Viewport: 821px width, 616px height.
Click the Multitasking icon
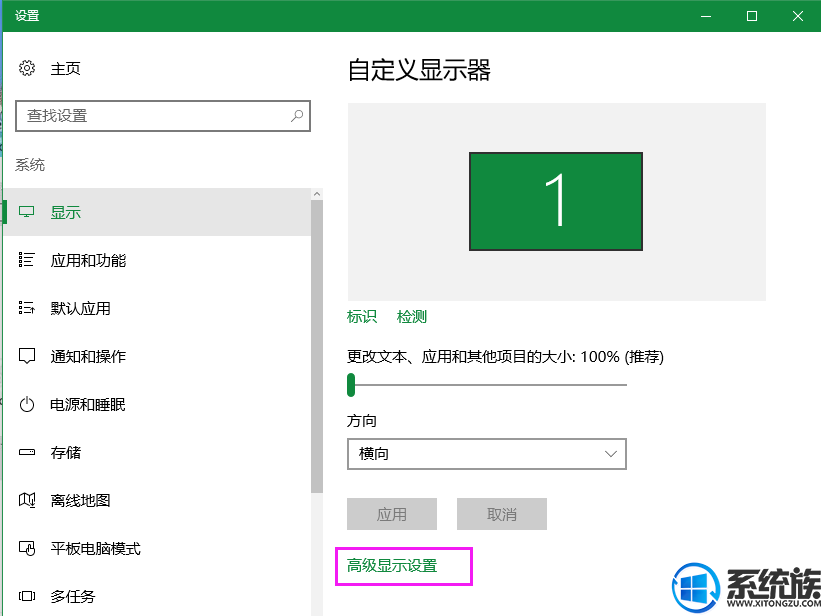click(27, 596)
